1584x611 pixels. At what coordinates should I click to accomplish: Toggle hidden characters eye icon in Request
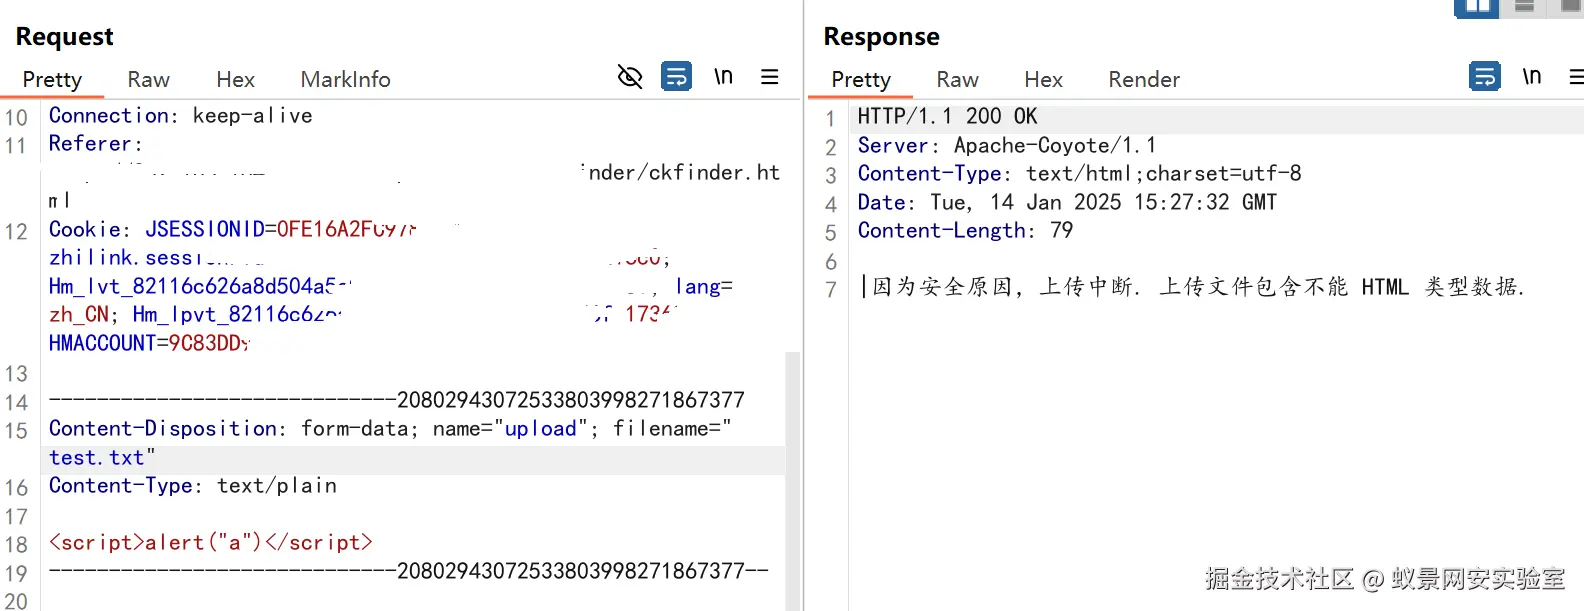[x=630, y=76]
